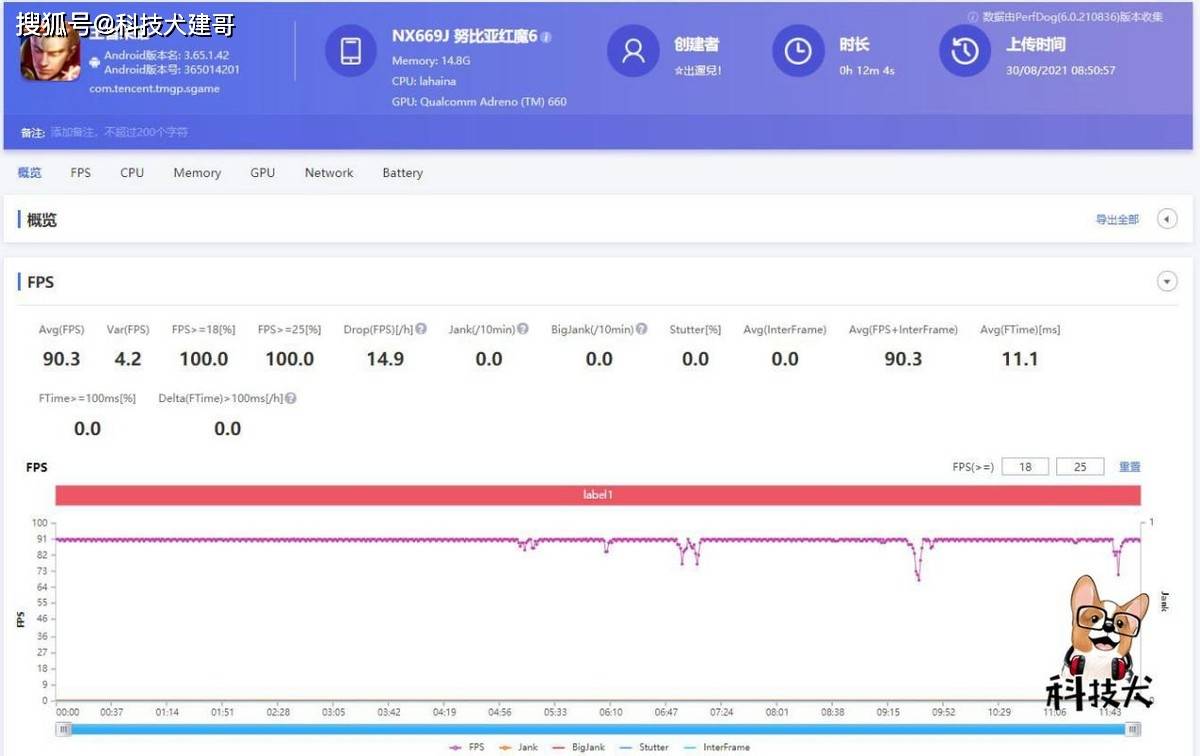Image resolution: width=1200 pixels, height=756 pixels.
Task: Click the Avg(InterFrame) metric label
Action: coord(785,329)
